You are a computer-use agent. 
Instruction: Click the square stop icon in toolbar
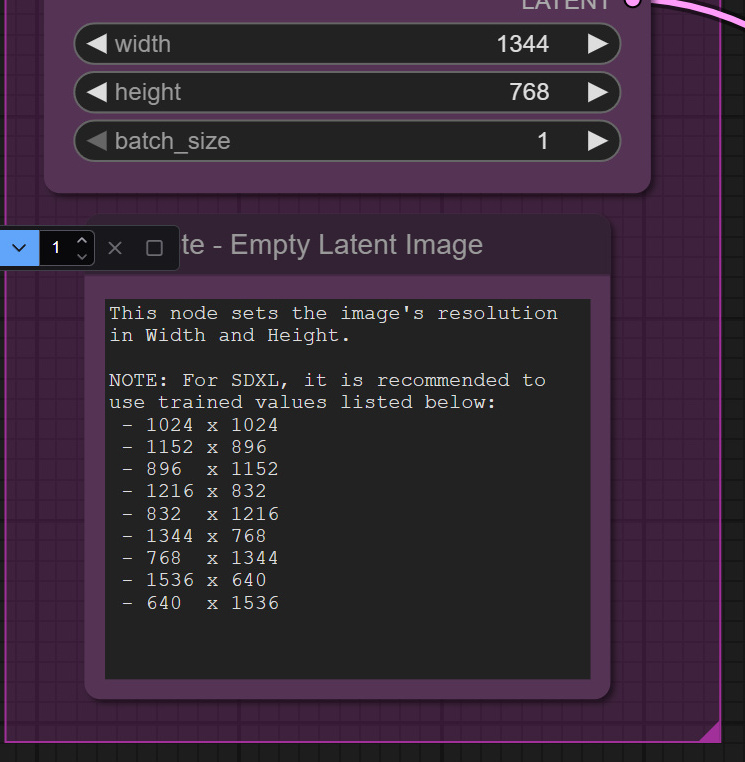click(155, 248)
